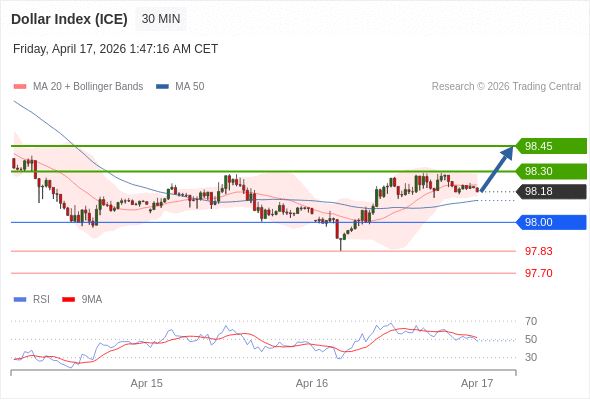The height and width of the screenshot is (400, 590).
Task: Click the RSI 70 level label
Action: 531,321
